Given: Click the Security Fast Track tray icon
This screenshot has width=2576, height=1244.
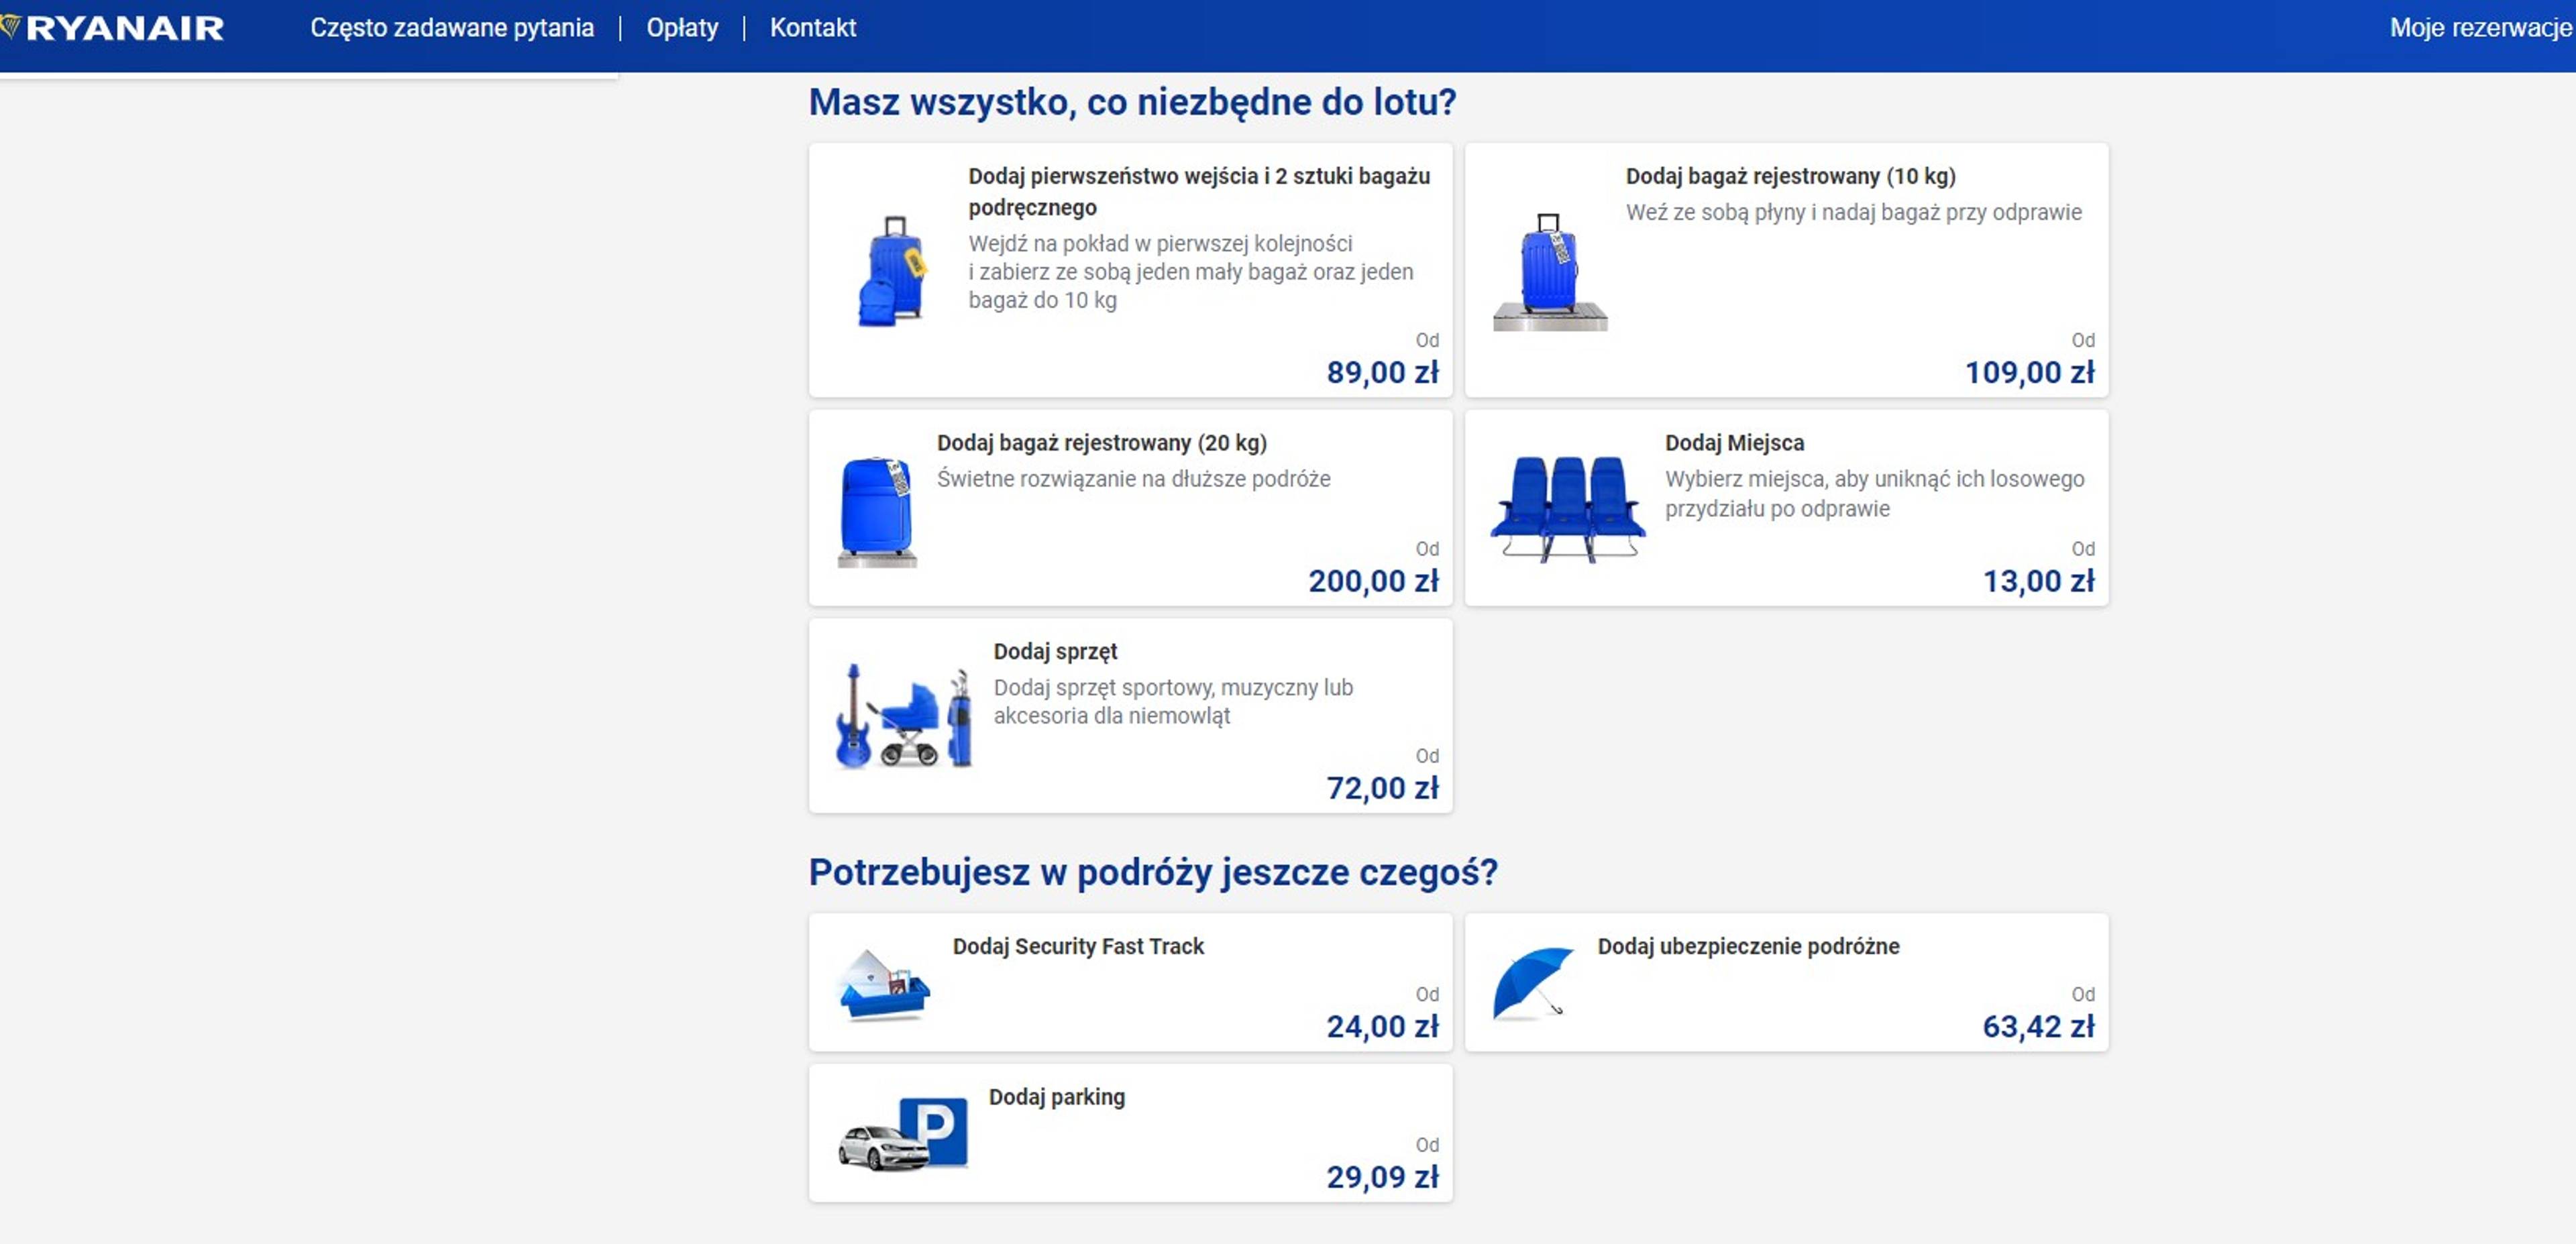Looking at the screenshot, I should pyautogui.click(x=884, y=984).
